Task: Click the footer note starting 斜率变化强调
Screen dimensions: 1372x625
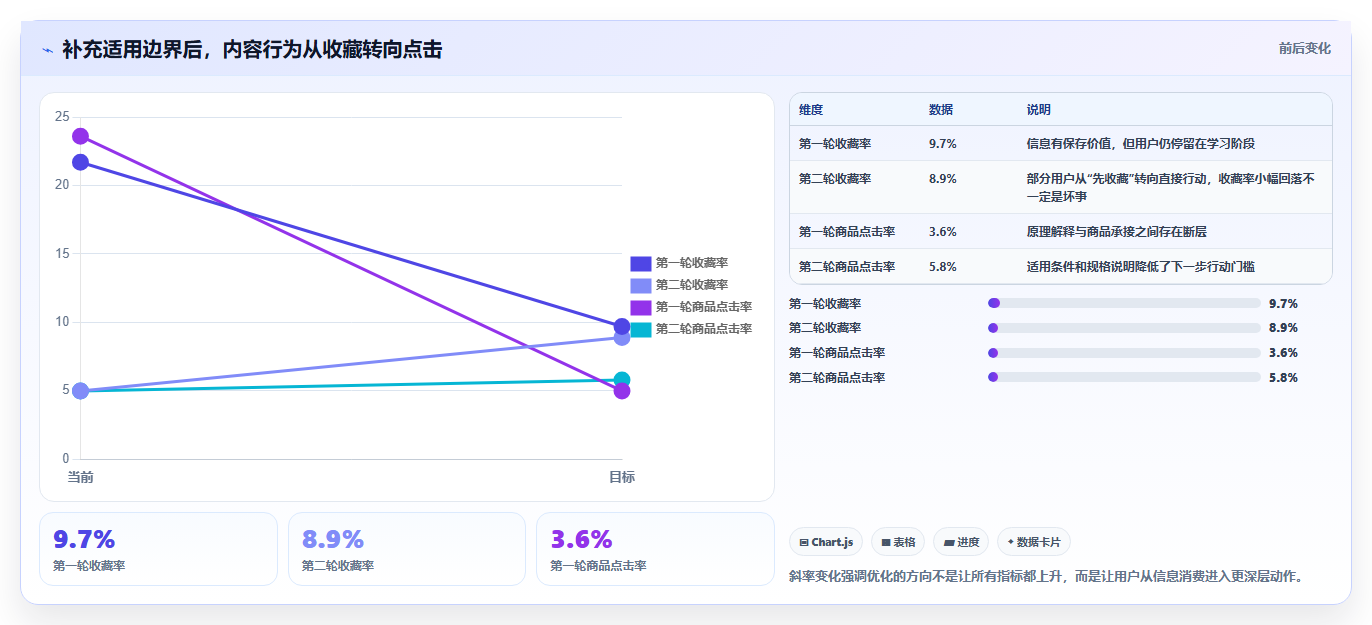Action: [x=1047, y=577]
